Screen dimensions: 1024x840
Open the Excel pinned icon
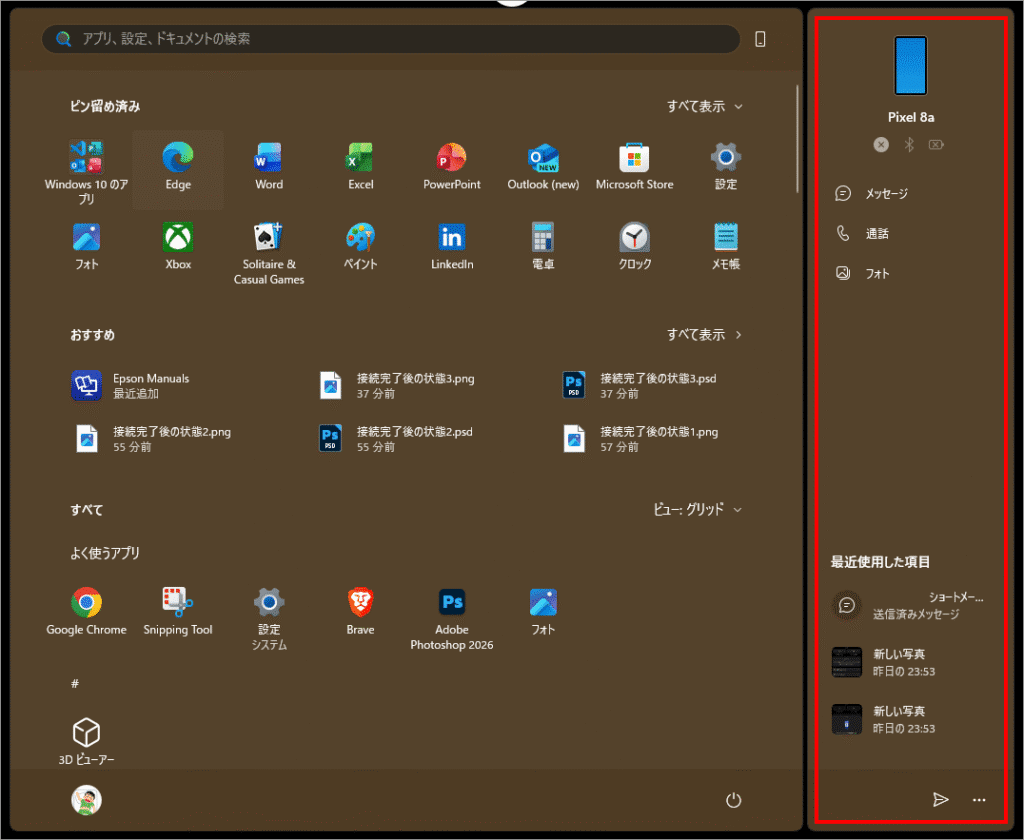click(360, 167)
